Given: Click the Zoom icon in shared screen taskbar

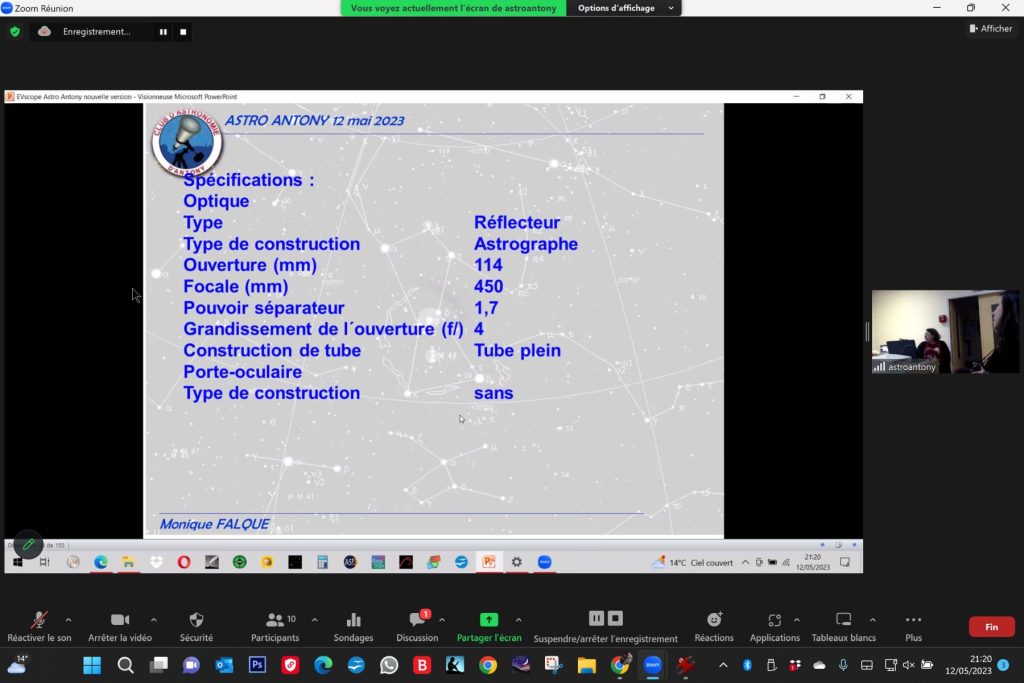Looking at the screenshot, I should click(545, 562).
